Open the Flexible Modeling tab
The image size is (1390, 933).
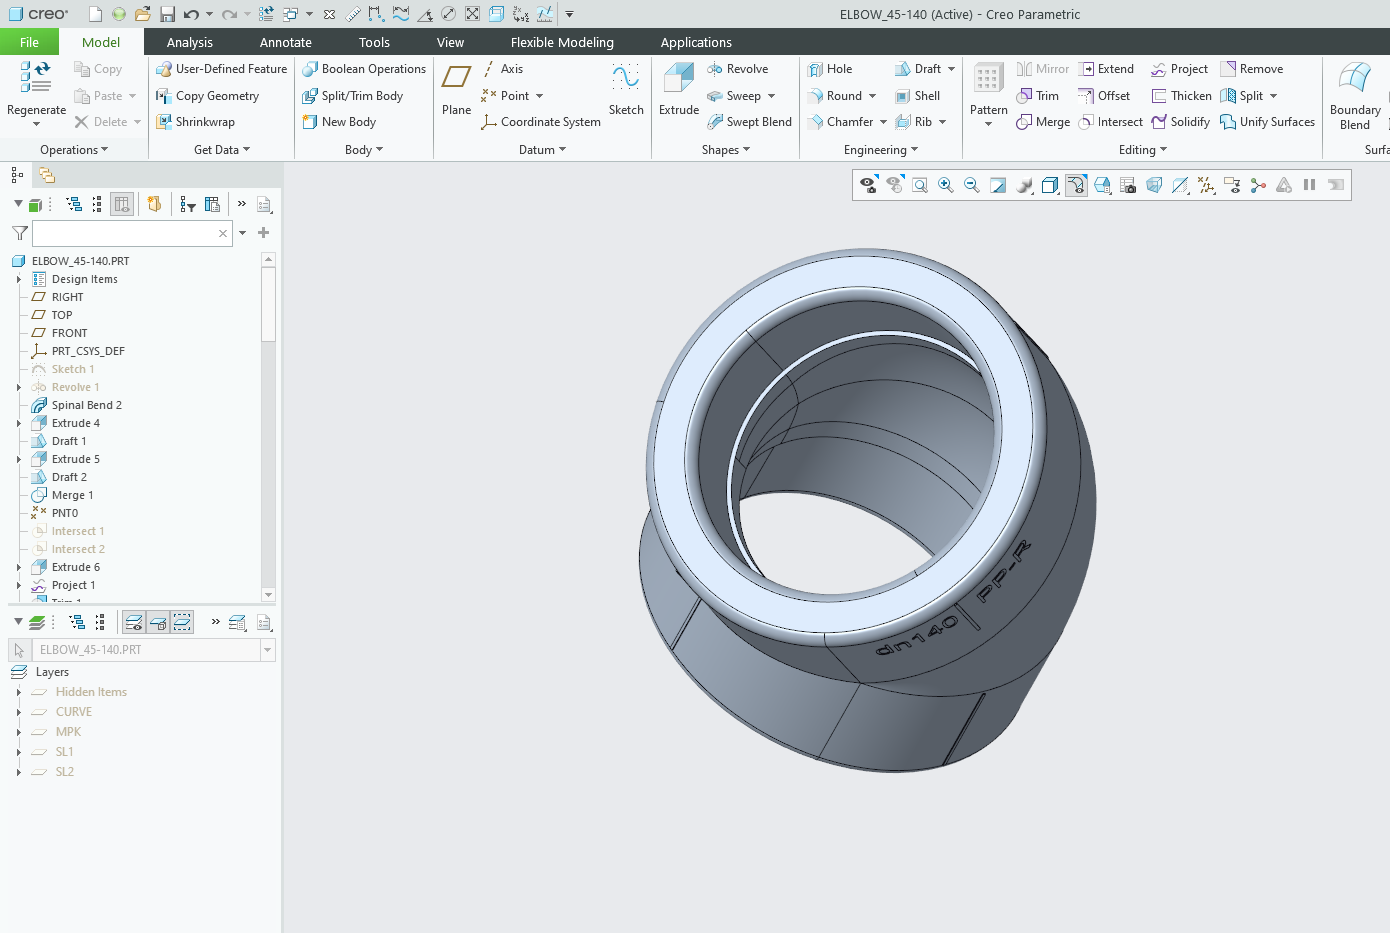point(562,42)
